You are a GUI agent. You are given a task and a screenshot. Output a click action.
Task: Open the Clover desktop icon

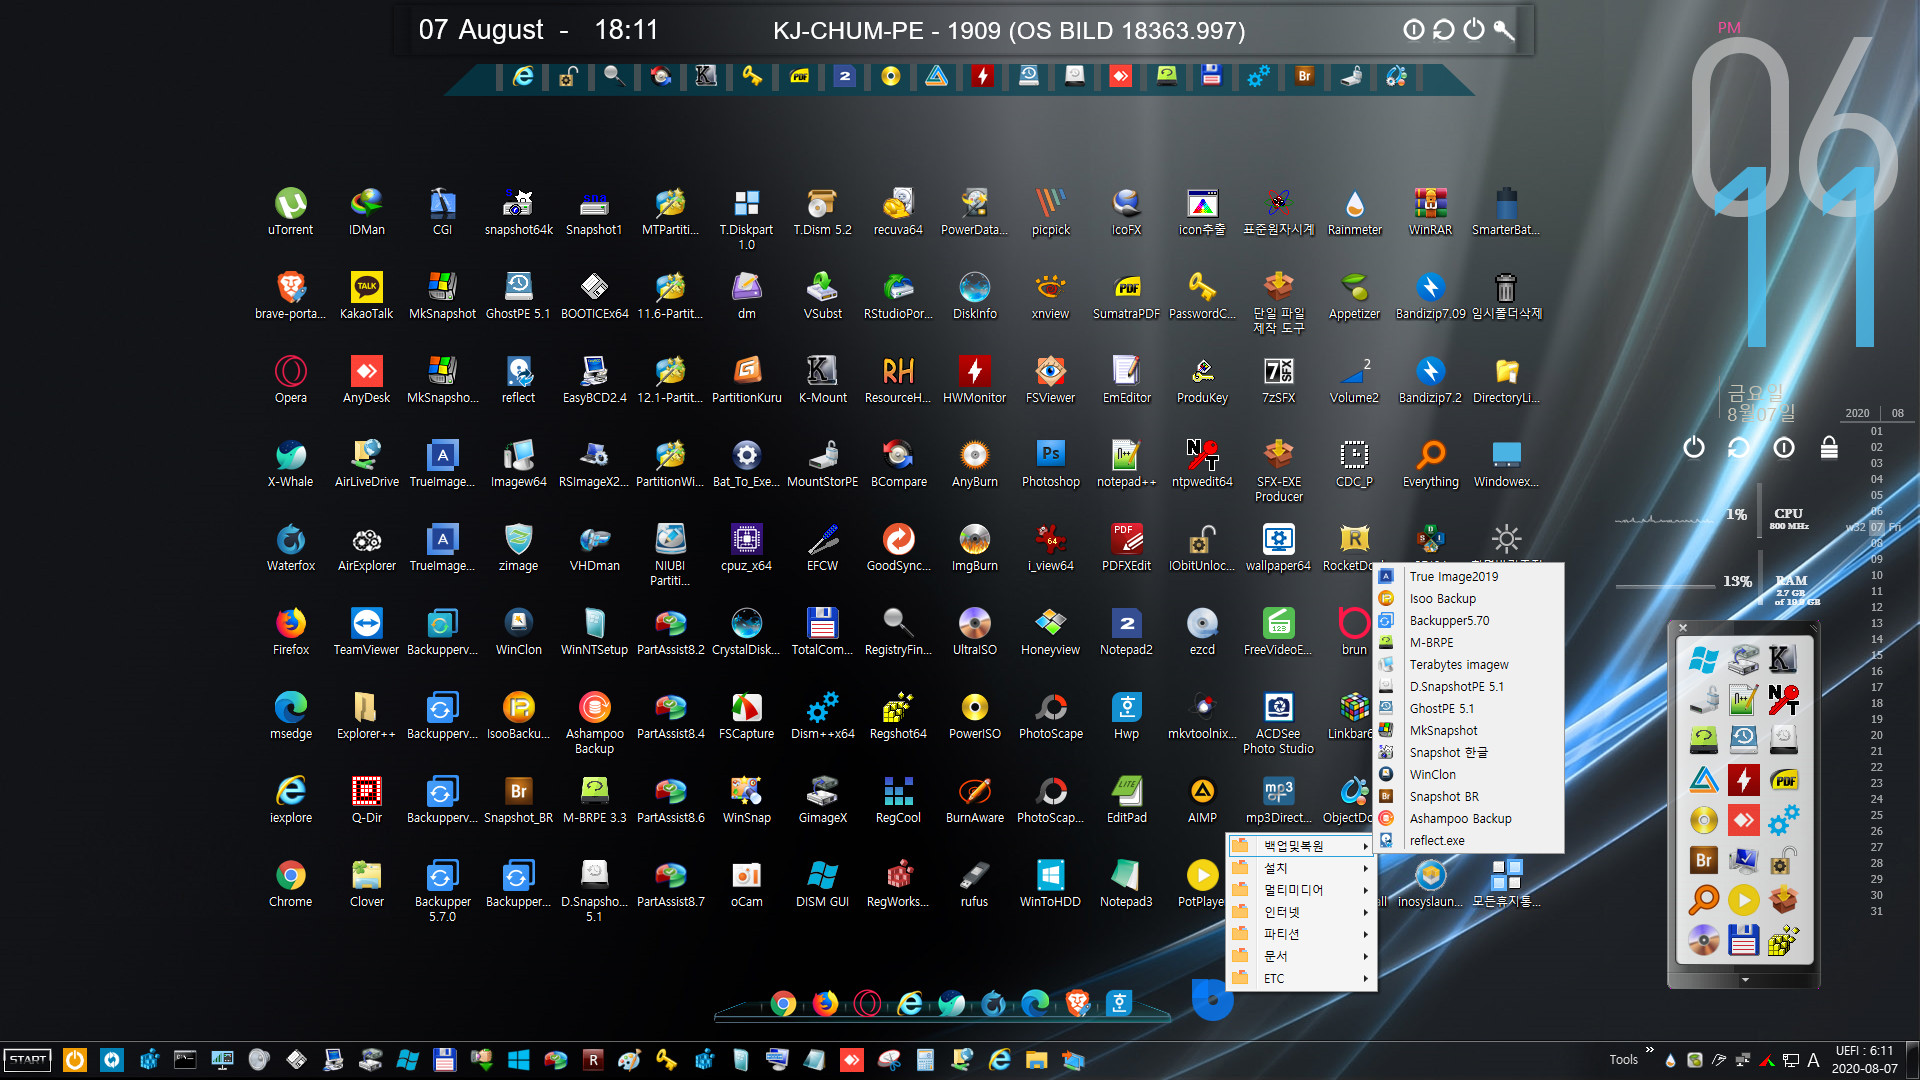pos(366,883)
